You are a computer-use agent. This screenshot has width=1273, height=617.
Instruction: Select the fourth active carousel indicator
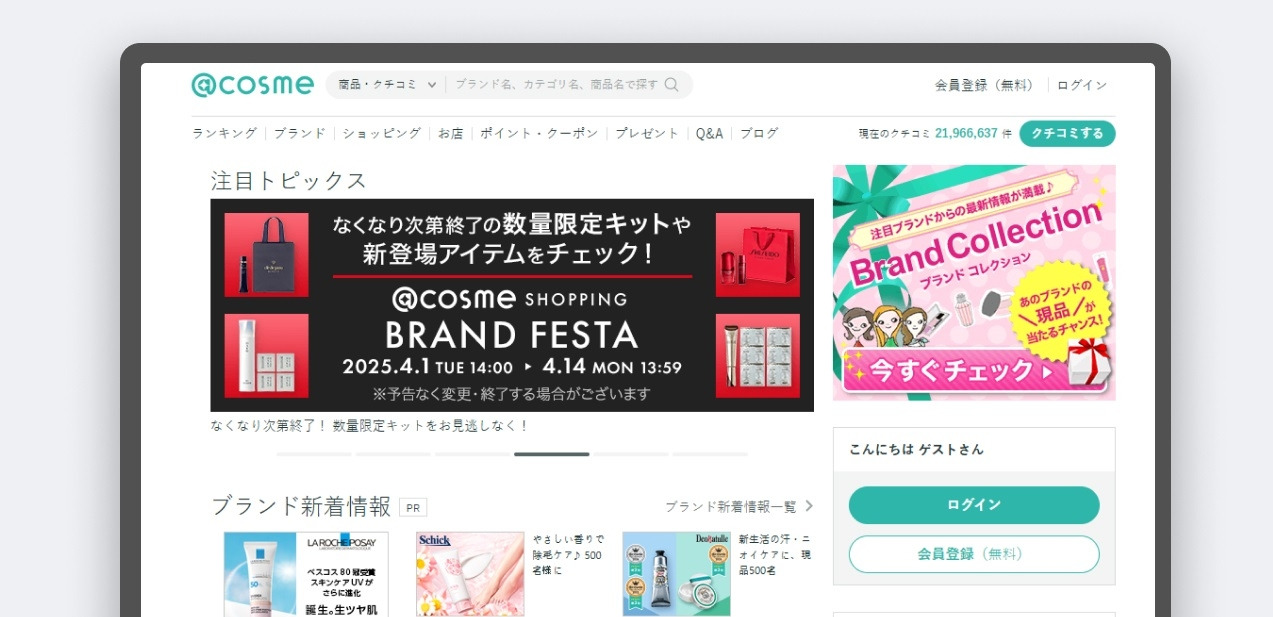pos(551,454)
